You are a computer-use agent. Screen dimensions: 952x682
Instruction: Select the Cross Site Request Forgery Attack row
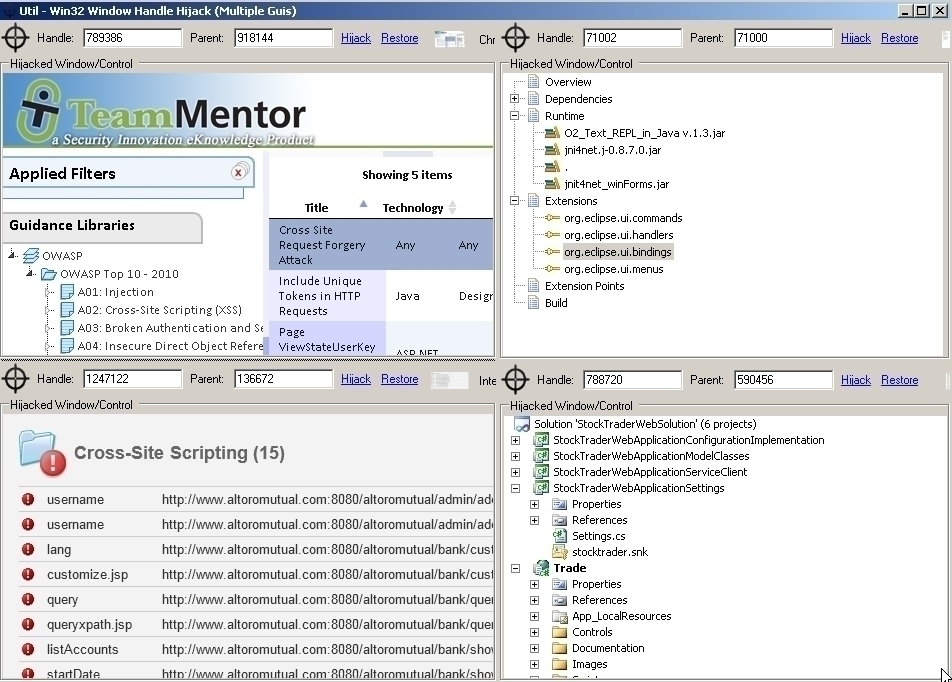325,245
